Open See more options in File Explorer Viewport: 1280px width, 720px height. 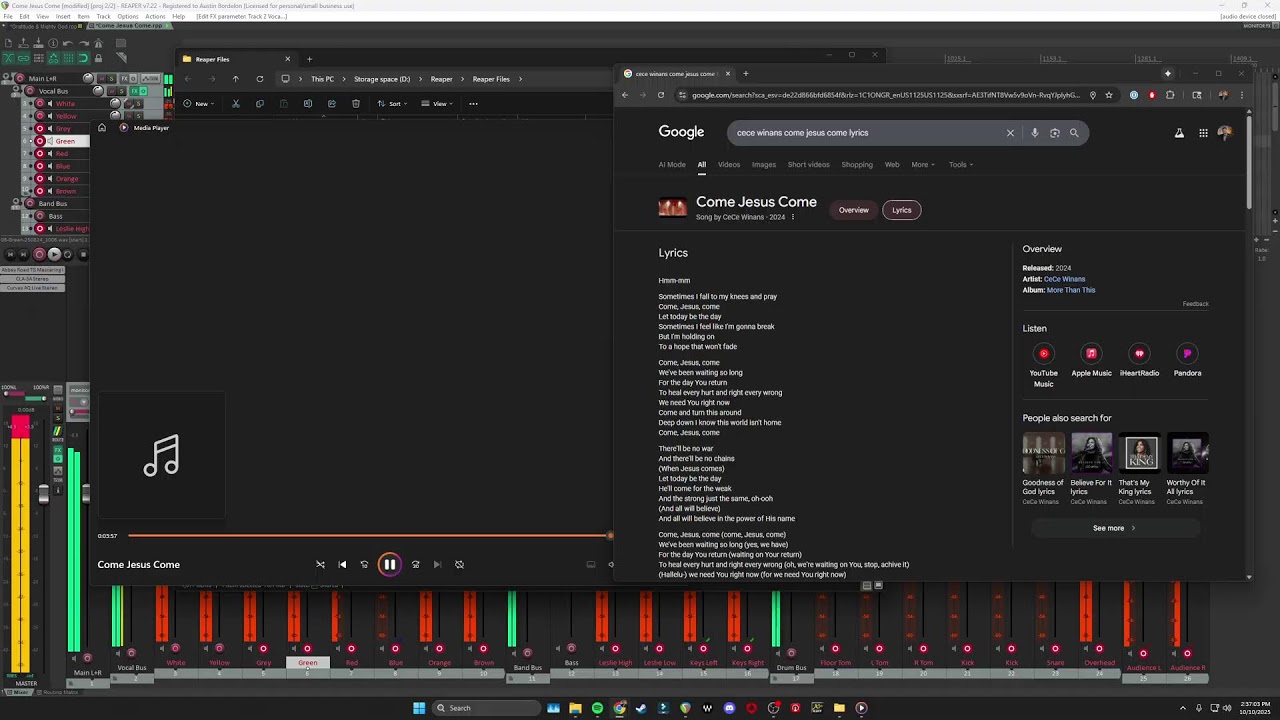tap(473, 103)
